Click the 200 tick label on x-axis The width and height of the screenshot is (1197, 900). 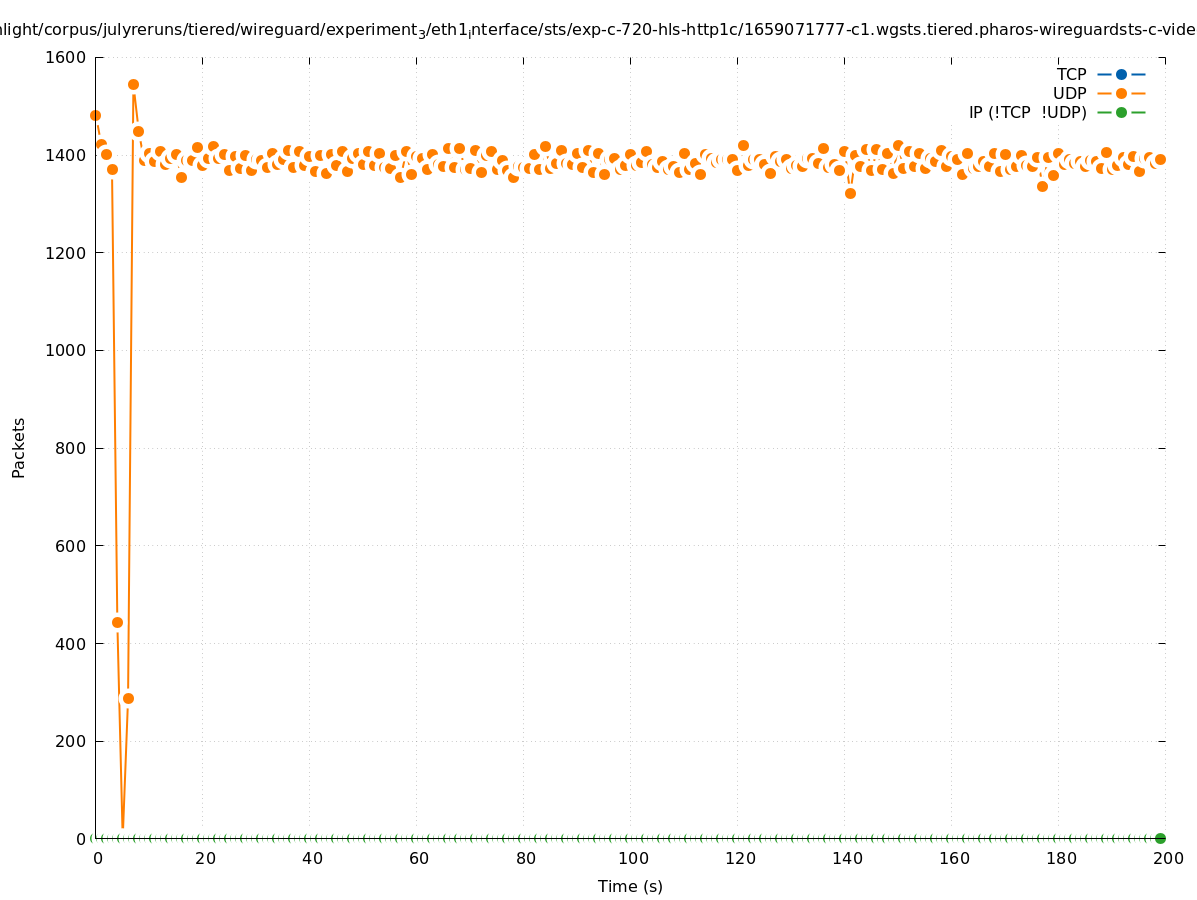click(1168, 858)
